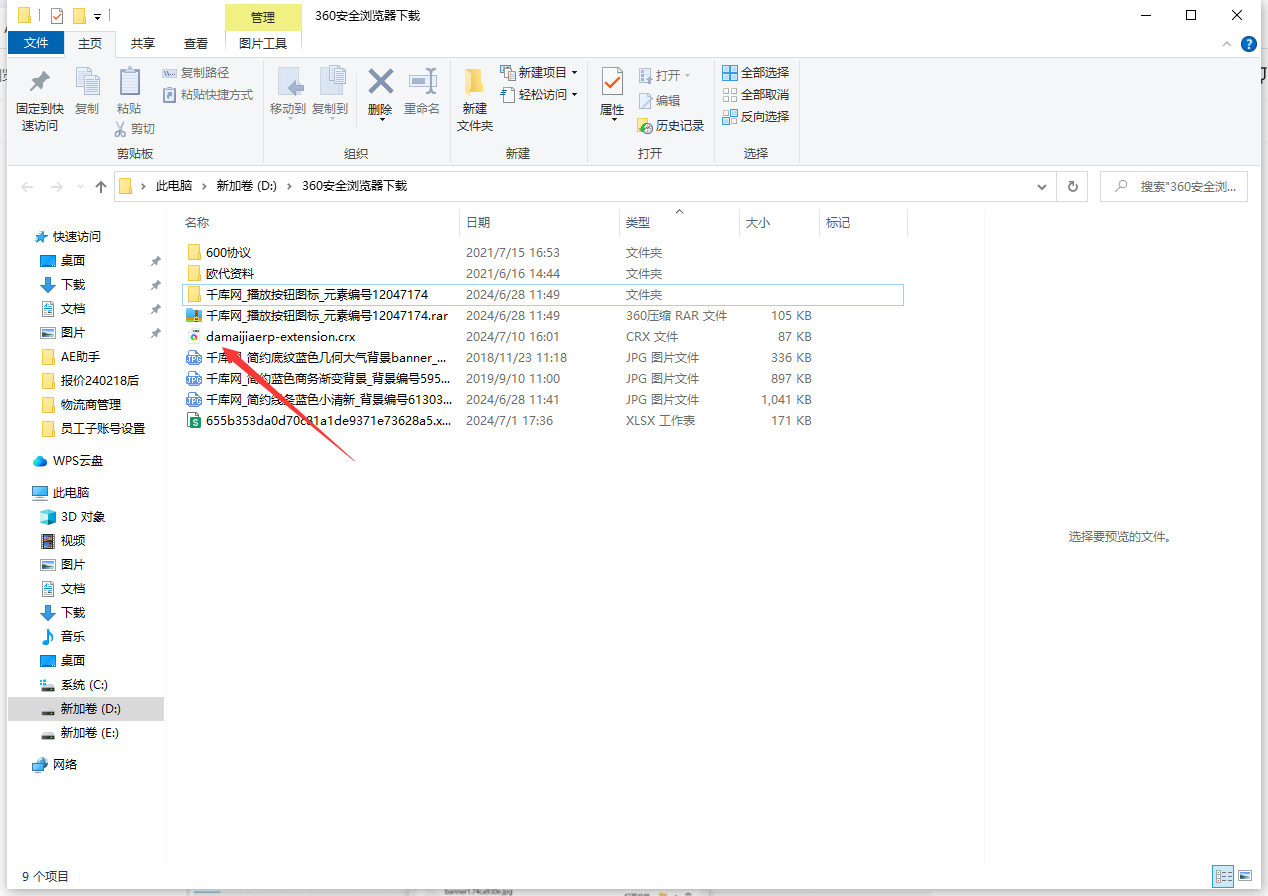The height and width of the screenshot is (896, 1268).
Task: Click the 管理 contextual tab
Action: pos(263,17)
